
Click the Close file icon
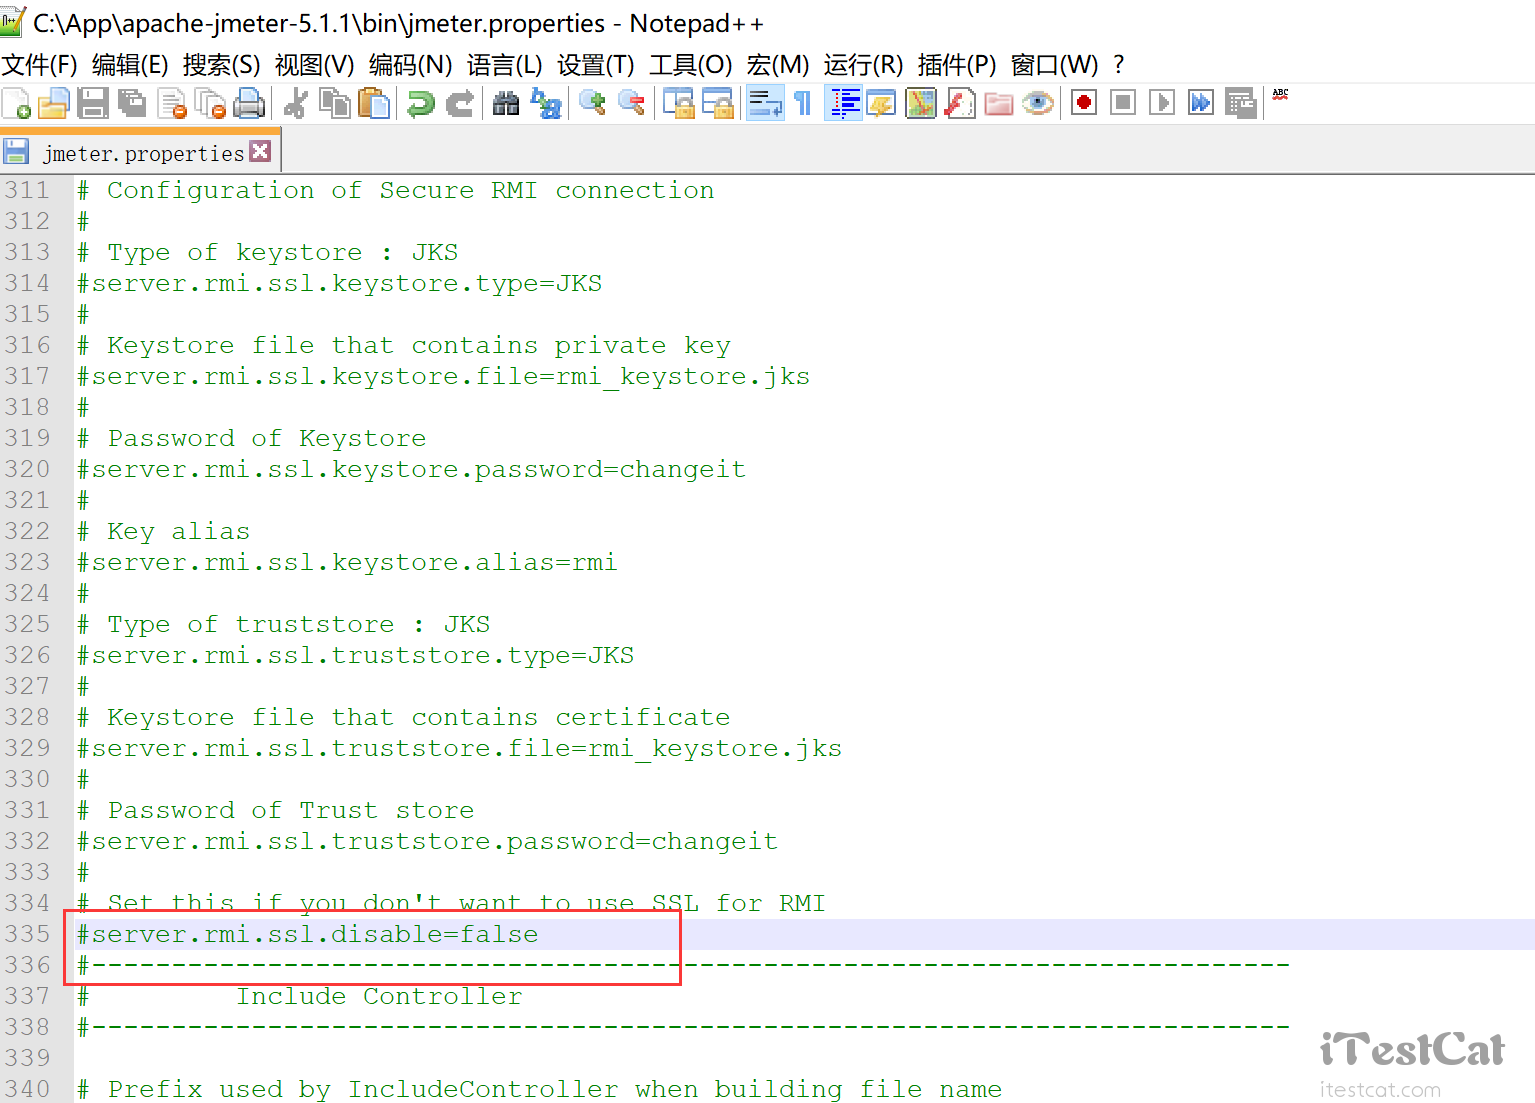click(173, 103)
